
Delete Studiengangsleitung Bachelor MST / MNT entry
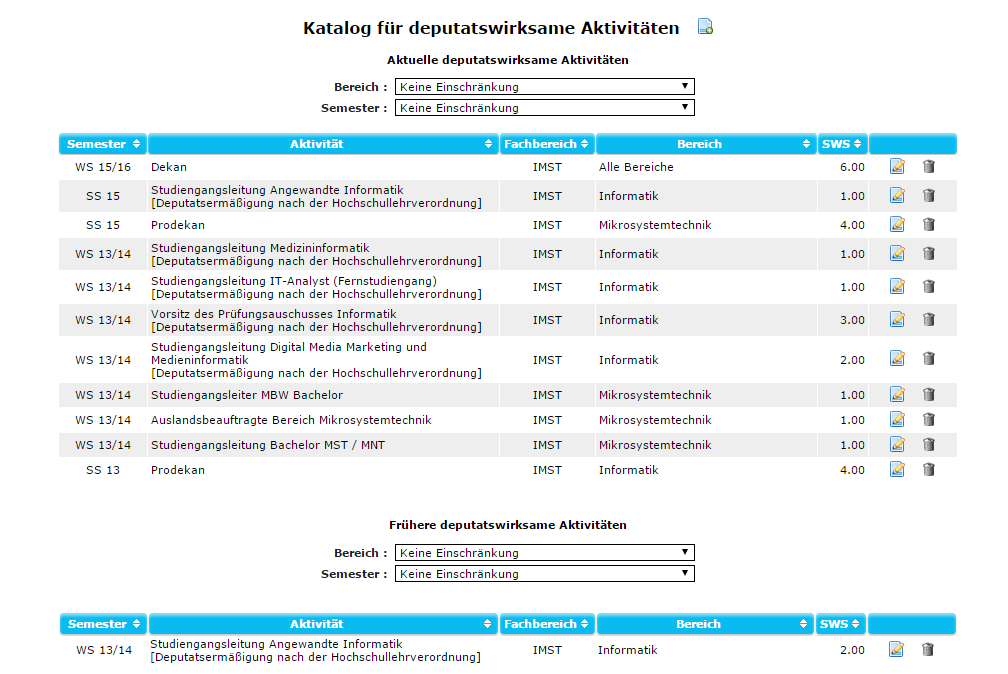click(929, 444)
